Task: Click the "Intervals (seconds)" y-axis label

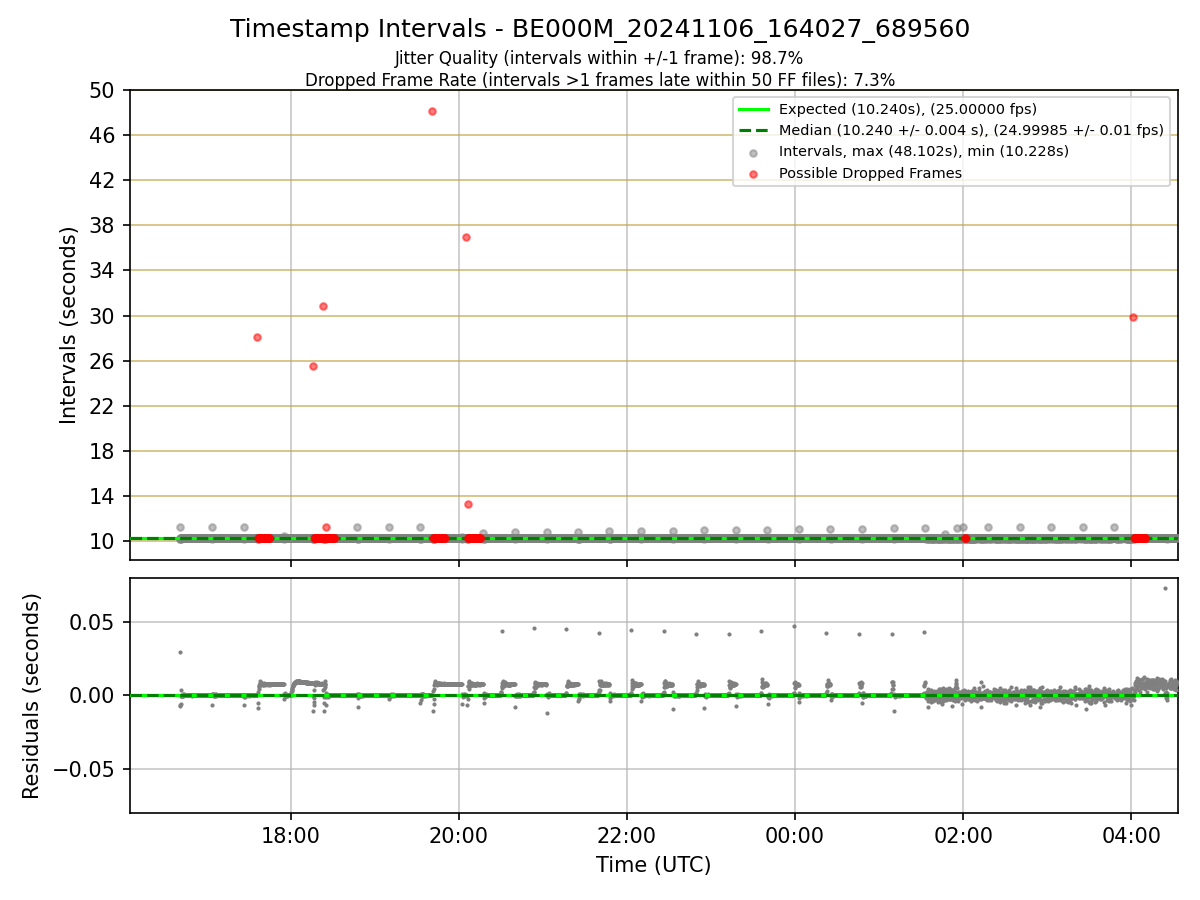Action: pyautogui.click(x=68, y=324)
